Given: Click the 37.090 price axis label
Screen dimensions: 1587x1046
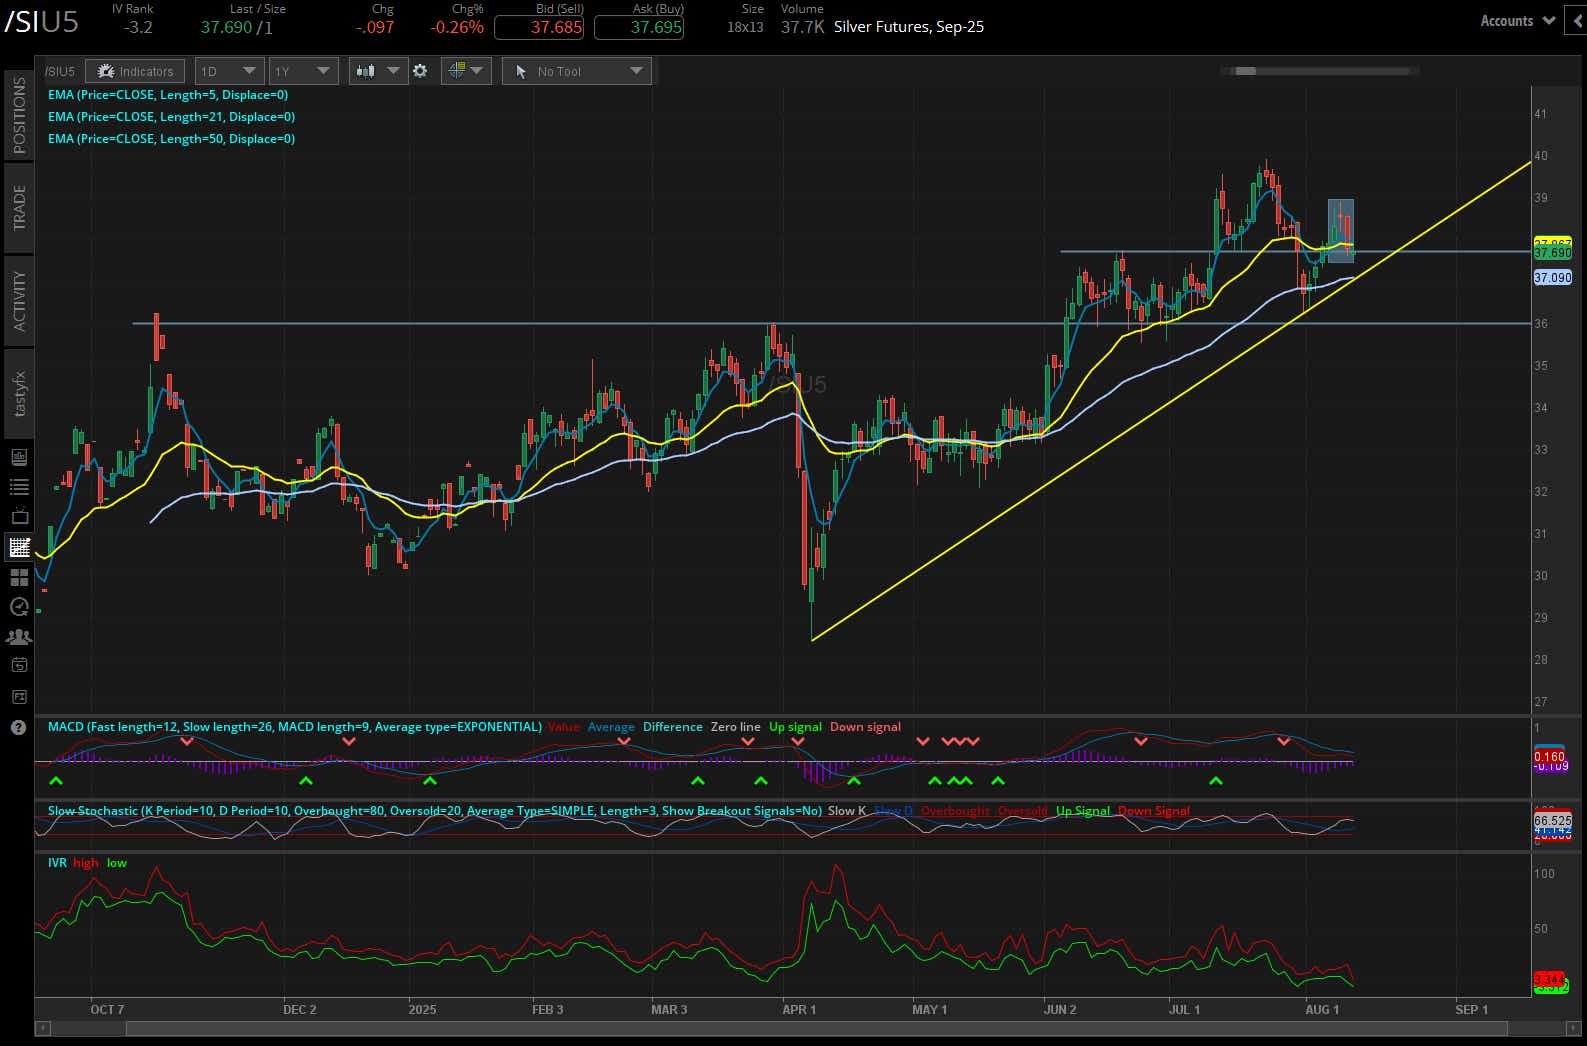Looking at the screenshot, I should (1552, 277).
